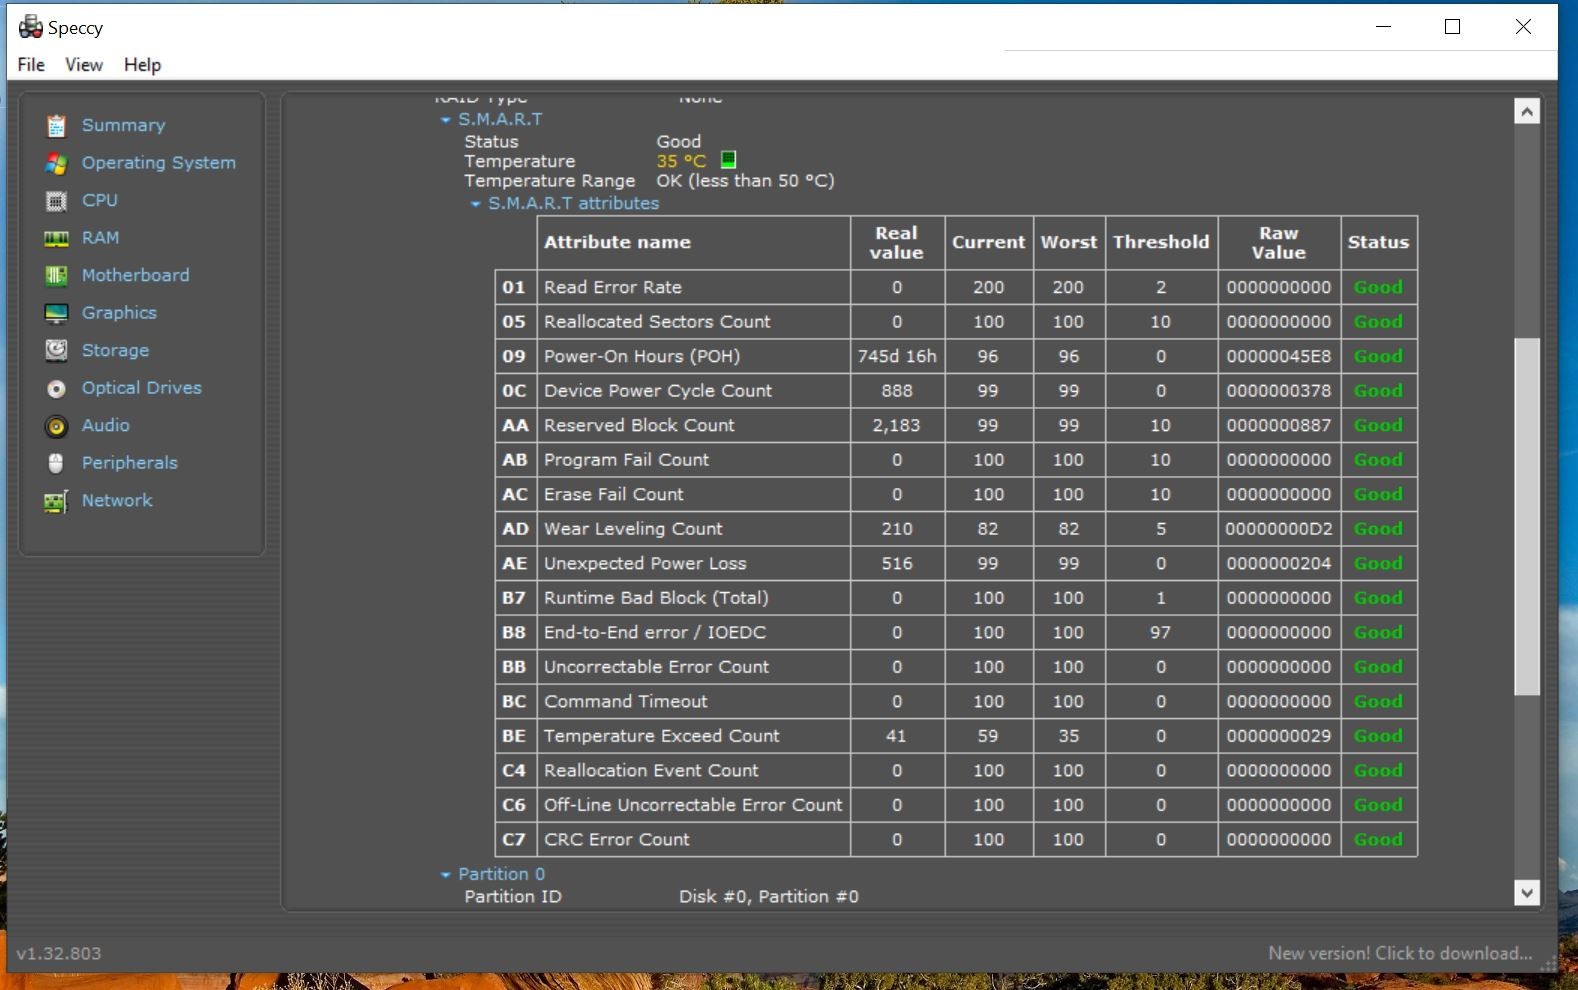Open the Summary section icon

click(x=56, y=126)
